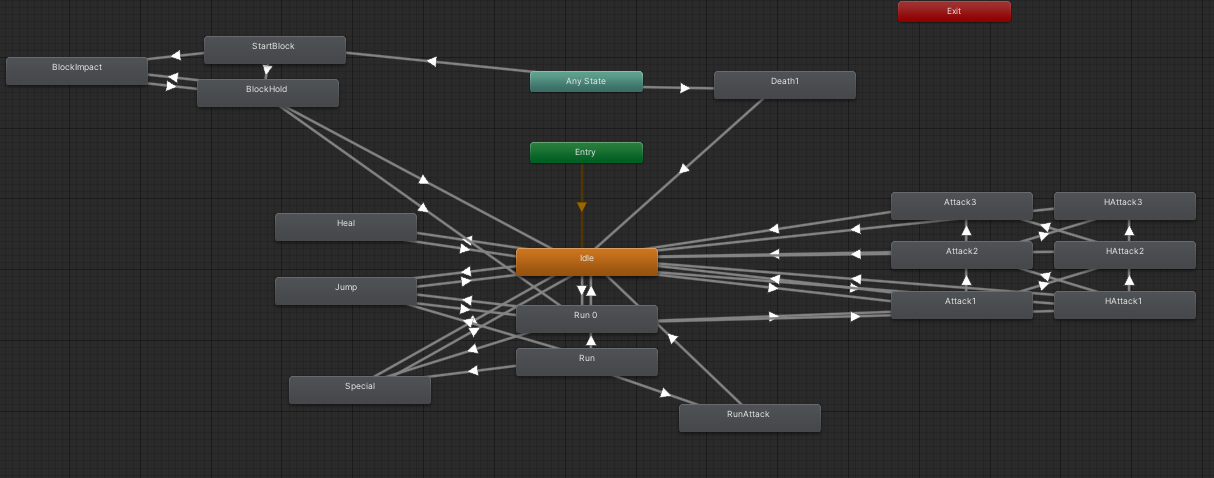Select the teal Any State node
Image resolution: width=1214 pixels, height=478 pixels.
click(586, 81)
